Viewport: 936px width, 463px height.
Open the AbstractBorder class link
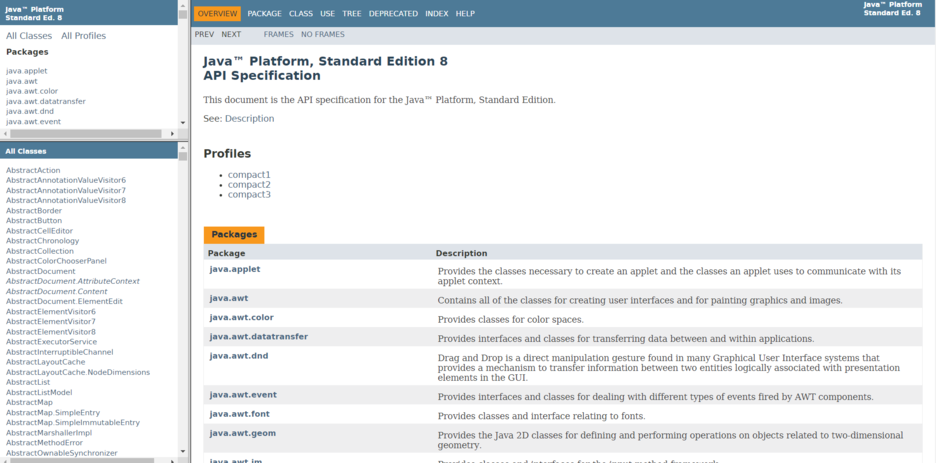click(34, 211)
